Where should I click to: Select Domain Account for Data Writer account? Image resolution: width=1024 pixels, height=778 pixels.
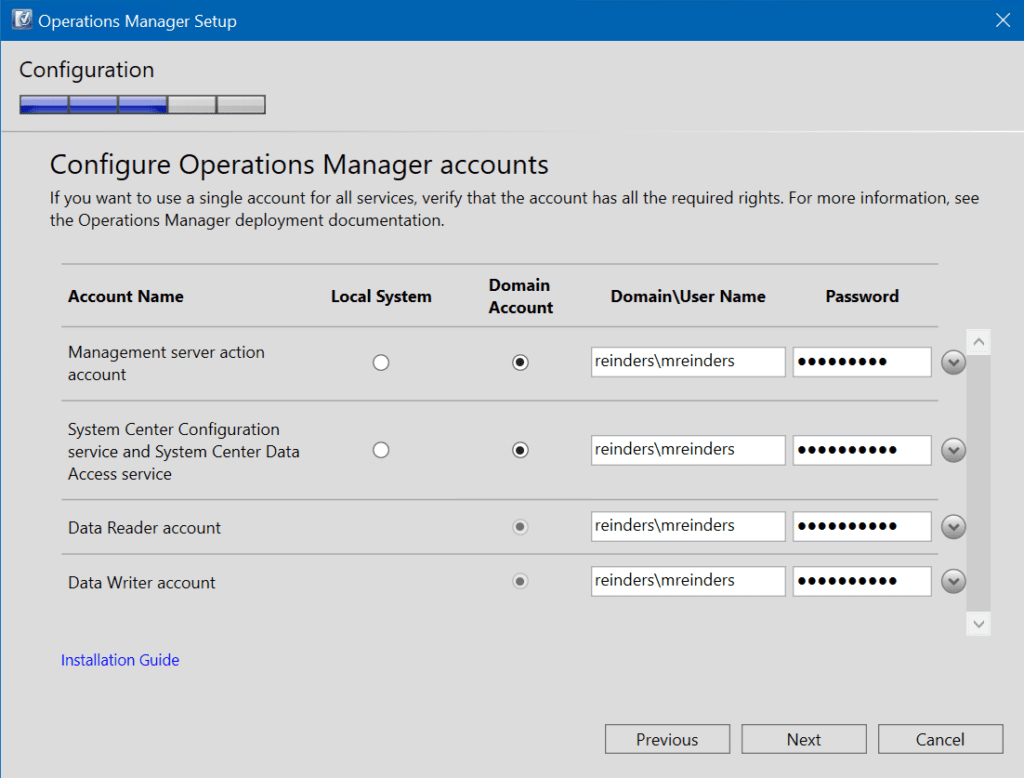520,581
